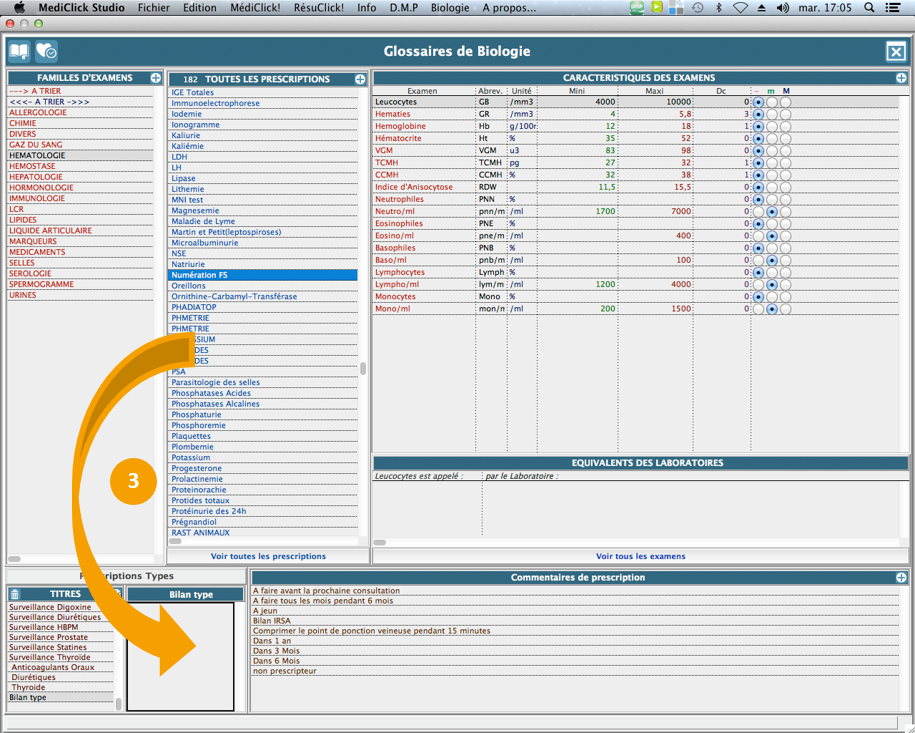Select the '-' radio button for Neutro/ml

click(758, 212)
